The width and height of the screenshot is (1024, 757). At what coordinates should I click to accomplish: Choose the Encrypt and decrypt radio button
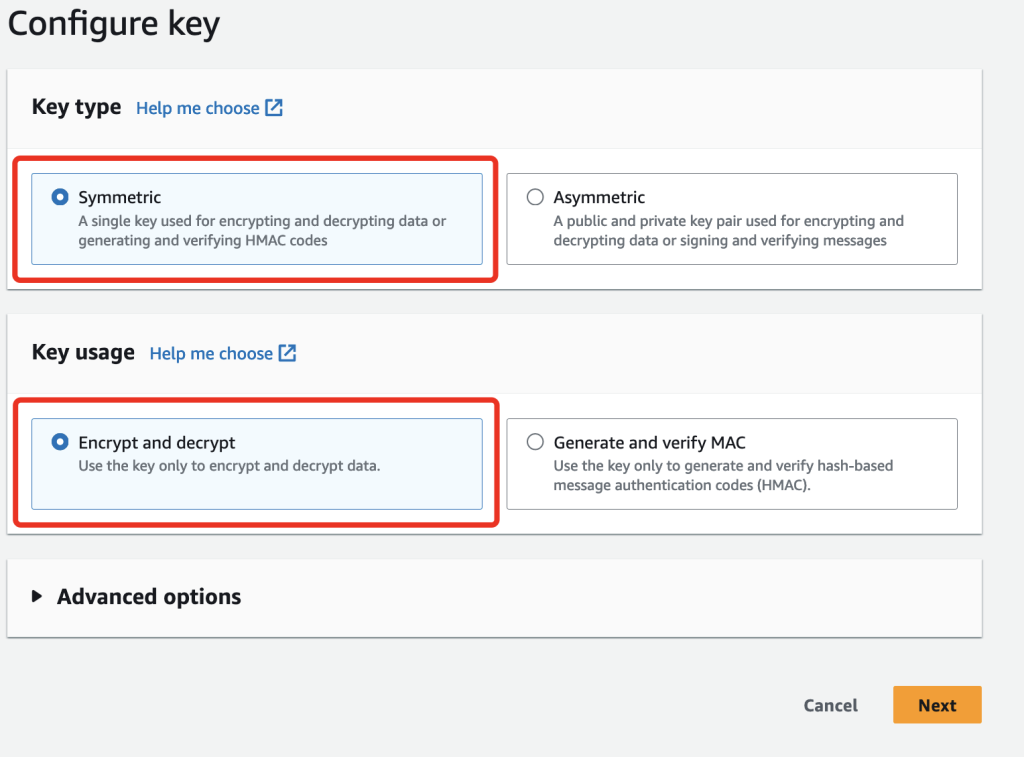(x=60, y=442)
